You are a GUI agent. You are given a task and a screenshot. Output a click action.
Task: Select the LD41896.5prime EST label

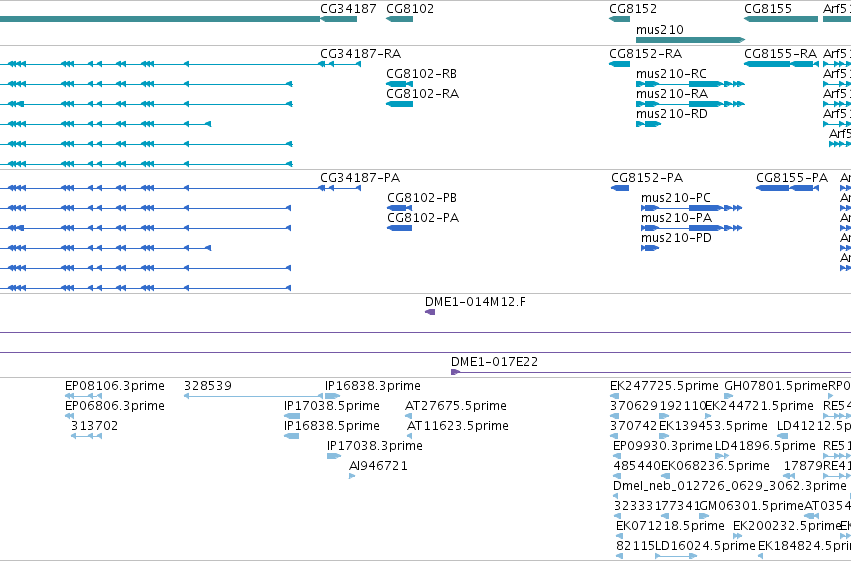(x=765, y=446)
